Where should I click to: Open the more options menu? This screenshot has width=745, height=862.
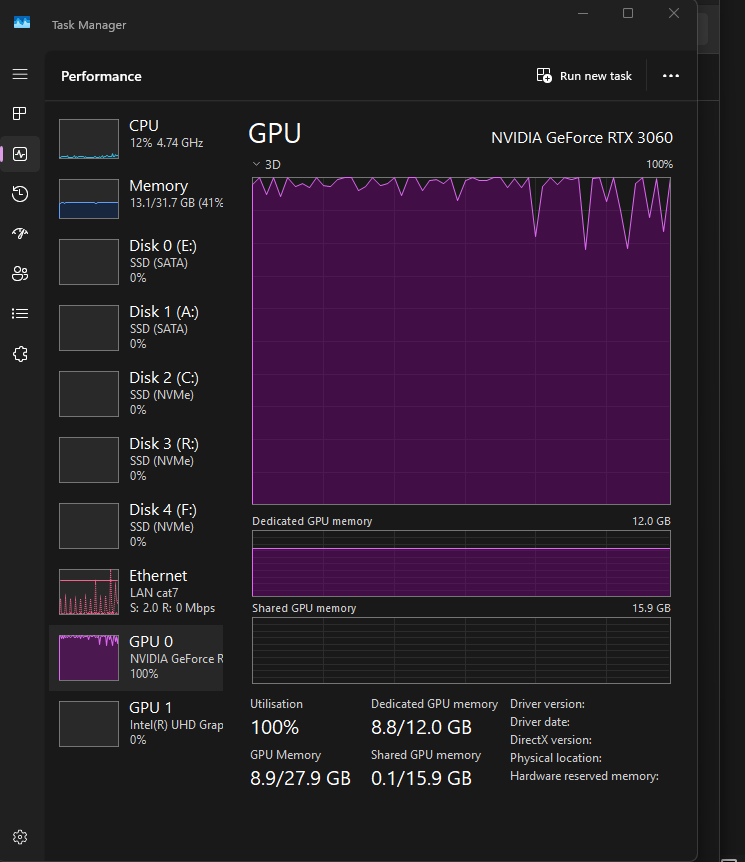click(671, 75)
